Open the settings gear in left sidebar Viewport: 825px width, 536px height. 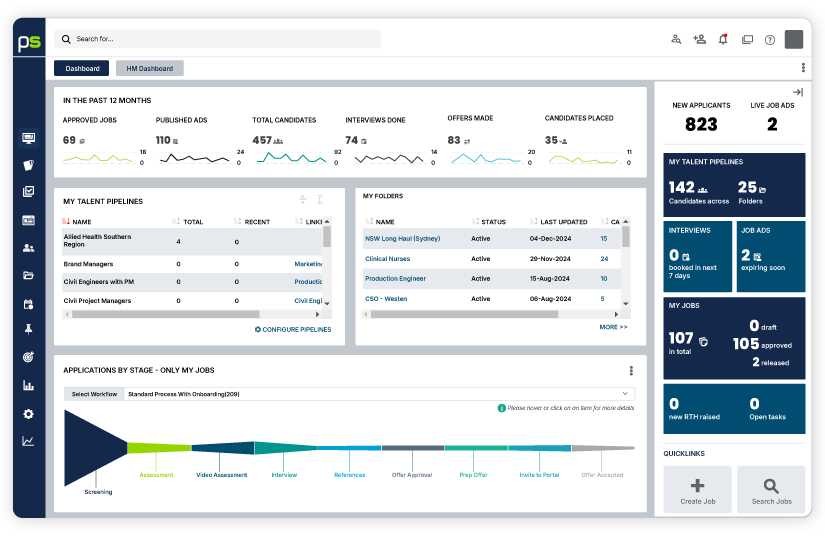pyautogui.click(x=28, y=414)
